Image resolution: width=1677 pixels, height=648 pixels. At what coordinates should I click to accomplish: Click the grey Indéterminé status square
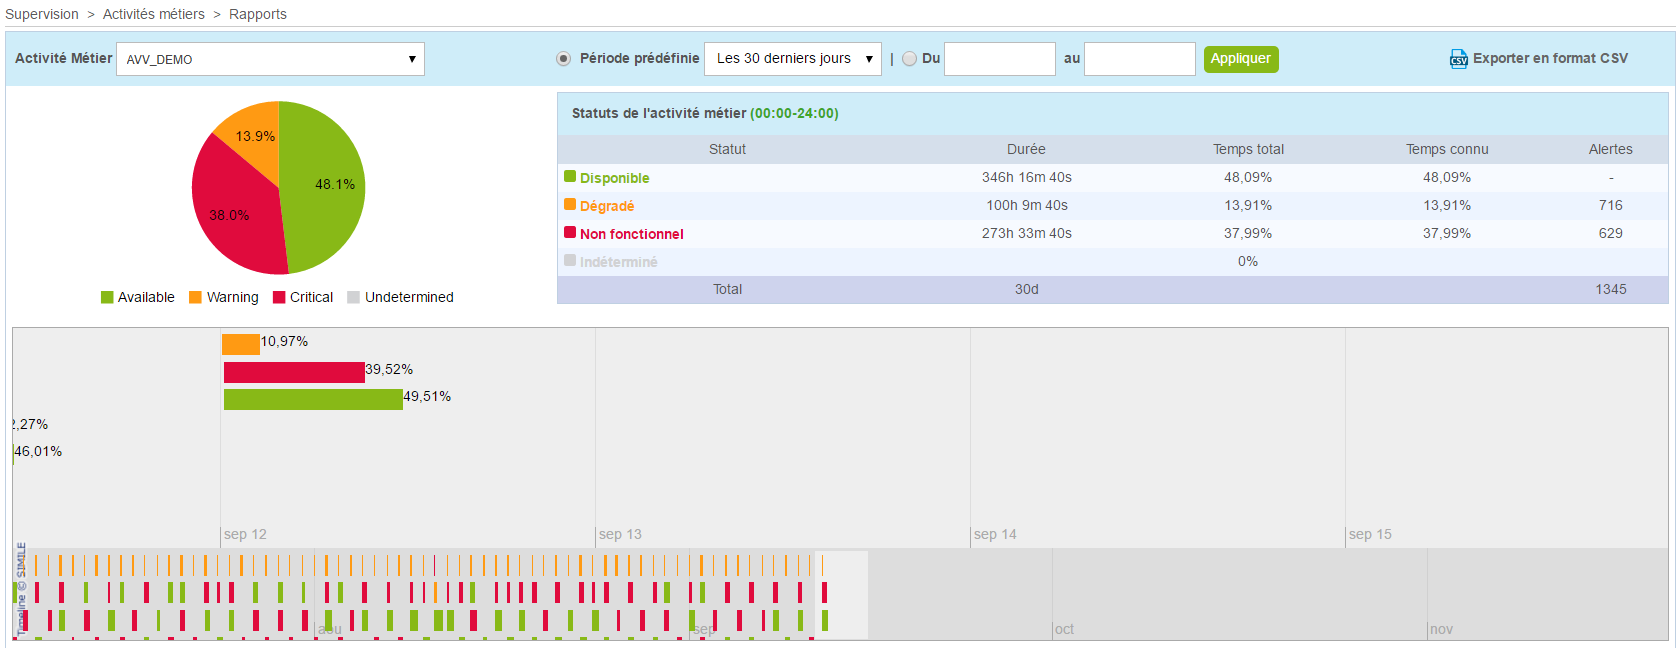(570, 261)
